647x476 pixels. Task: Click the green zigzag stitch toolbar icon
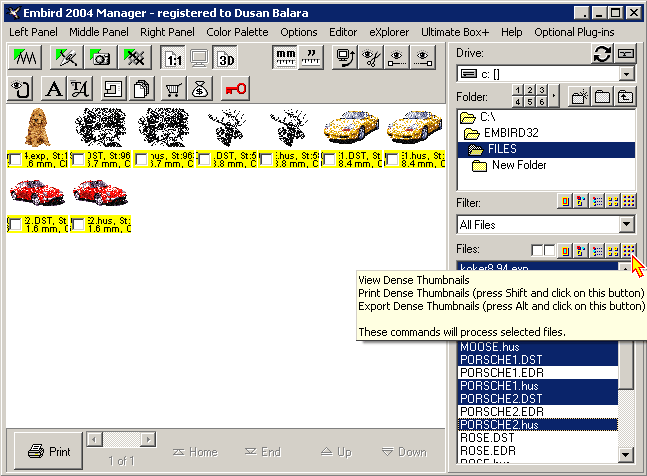pyautogui.click(x=25, y=58)
